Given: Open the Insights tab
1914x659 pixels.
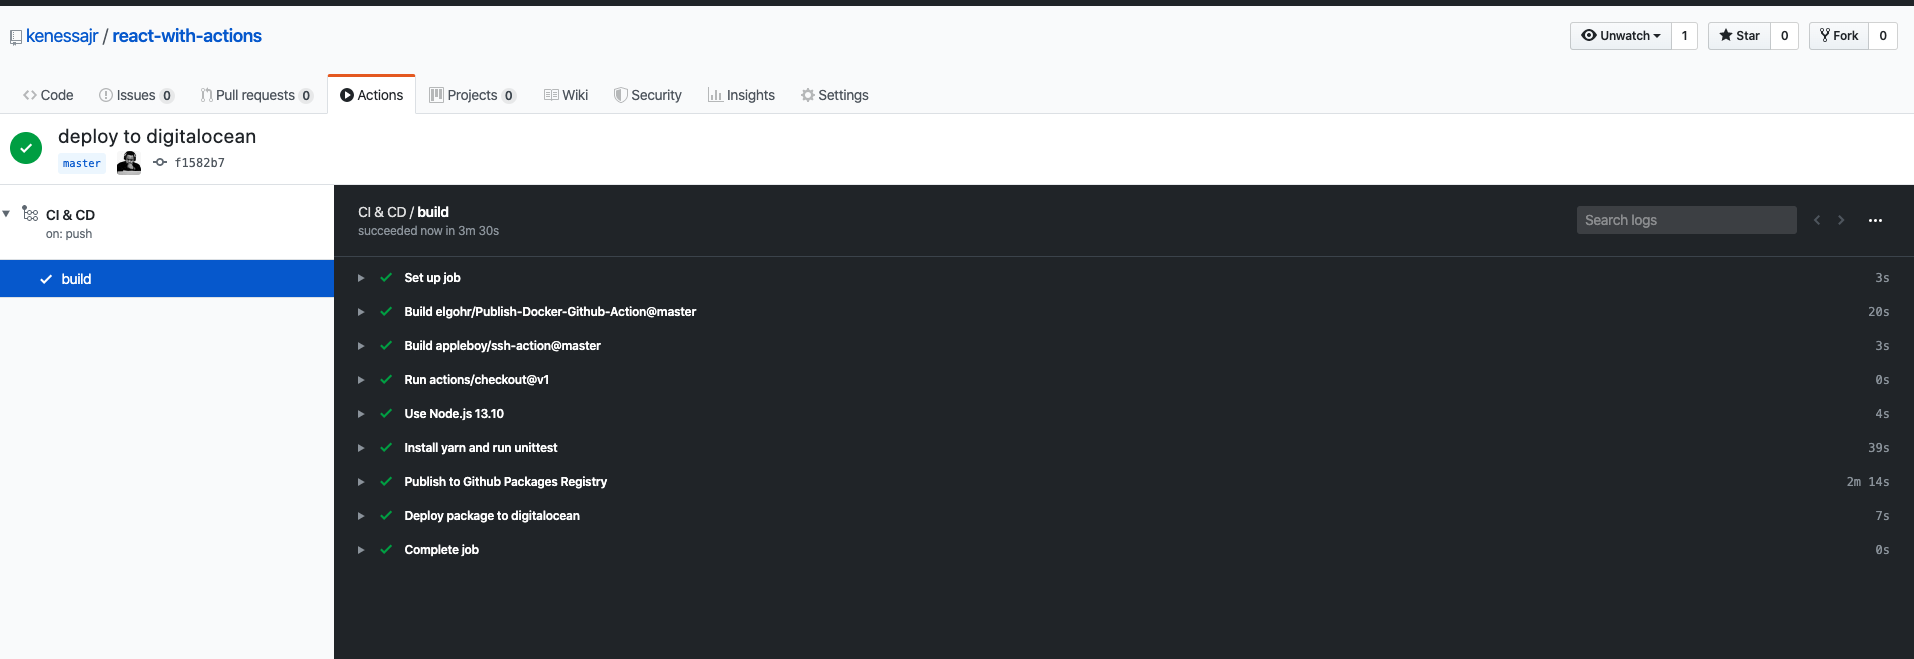Looking at the screenshot, I should coord(741,95).
